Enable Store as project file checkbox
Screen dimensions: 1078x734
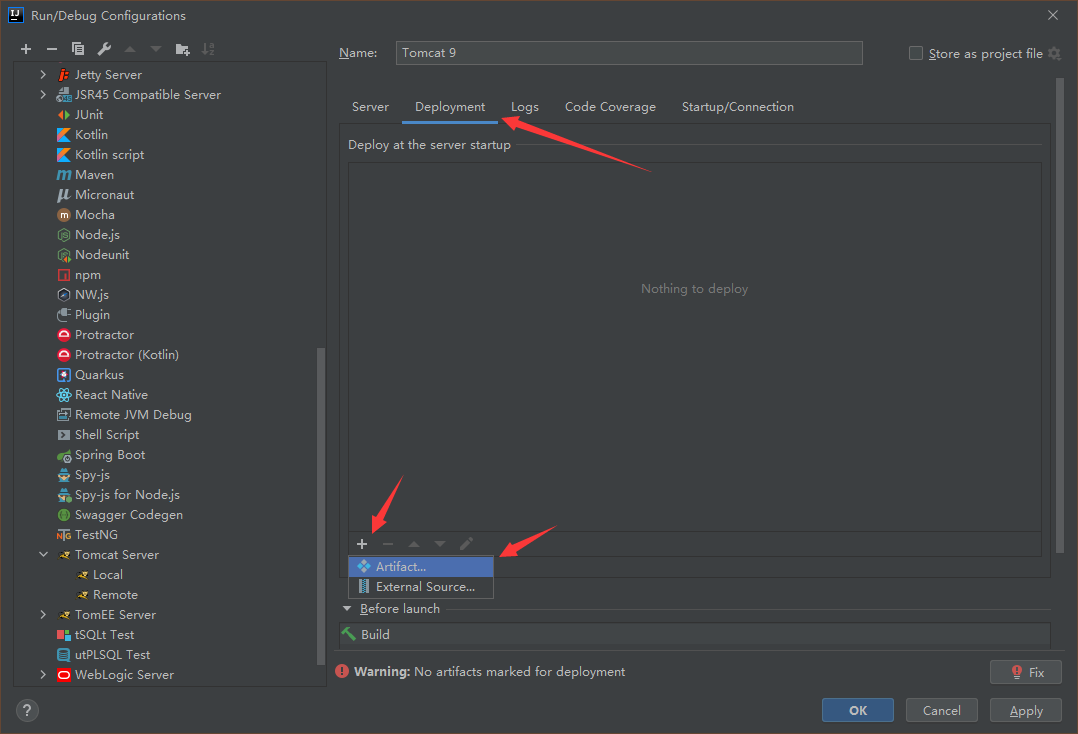pyautogui.click(x=916, y=53)
